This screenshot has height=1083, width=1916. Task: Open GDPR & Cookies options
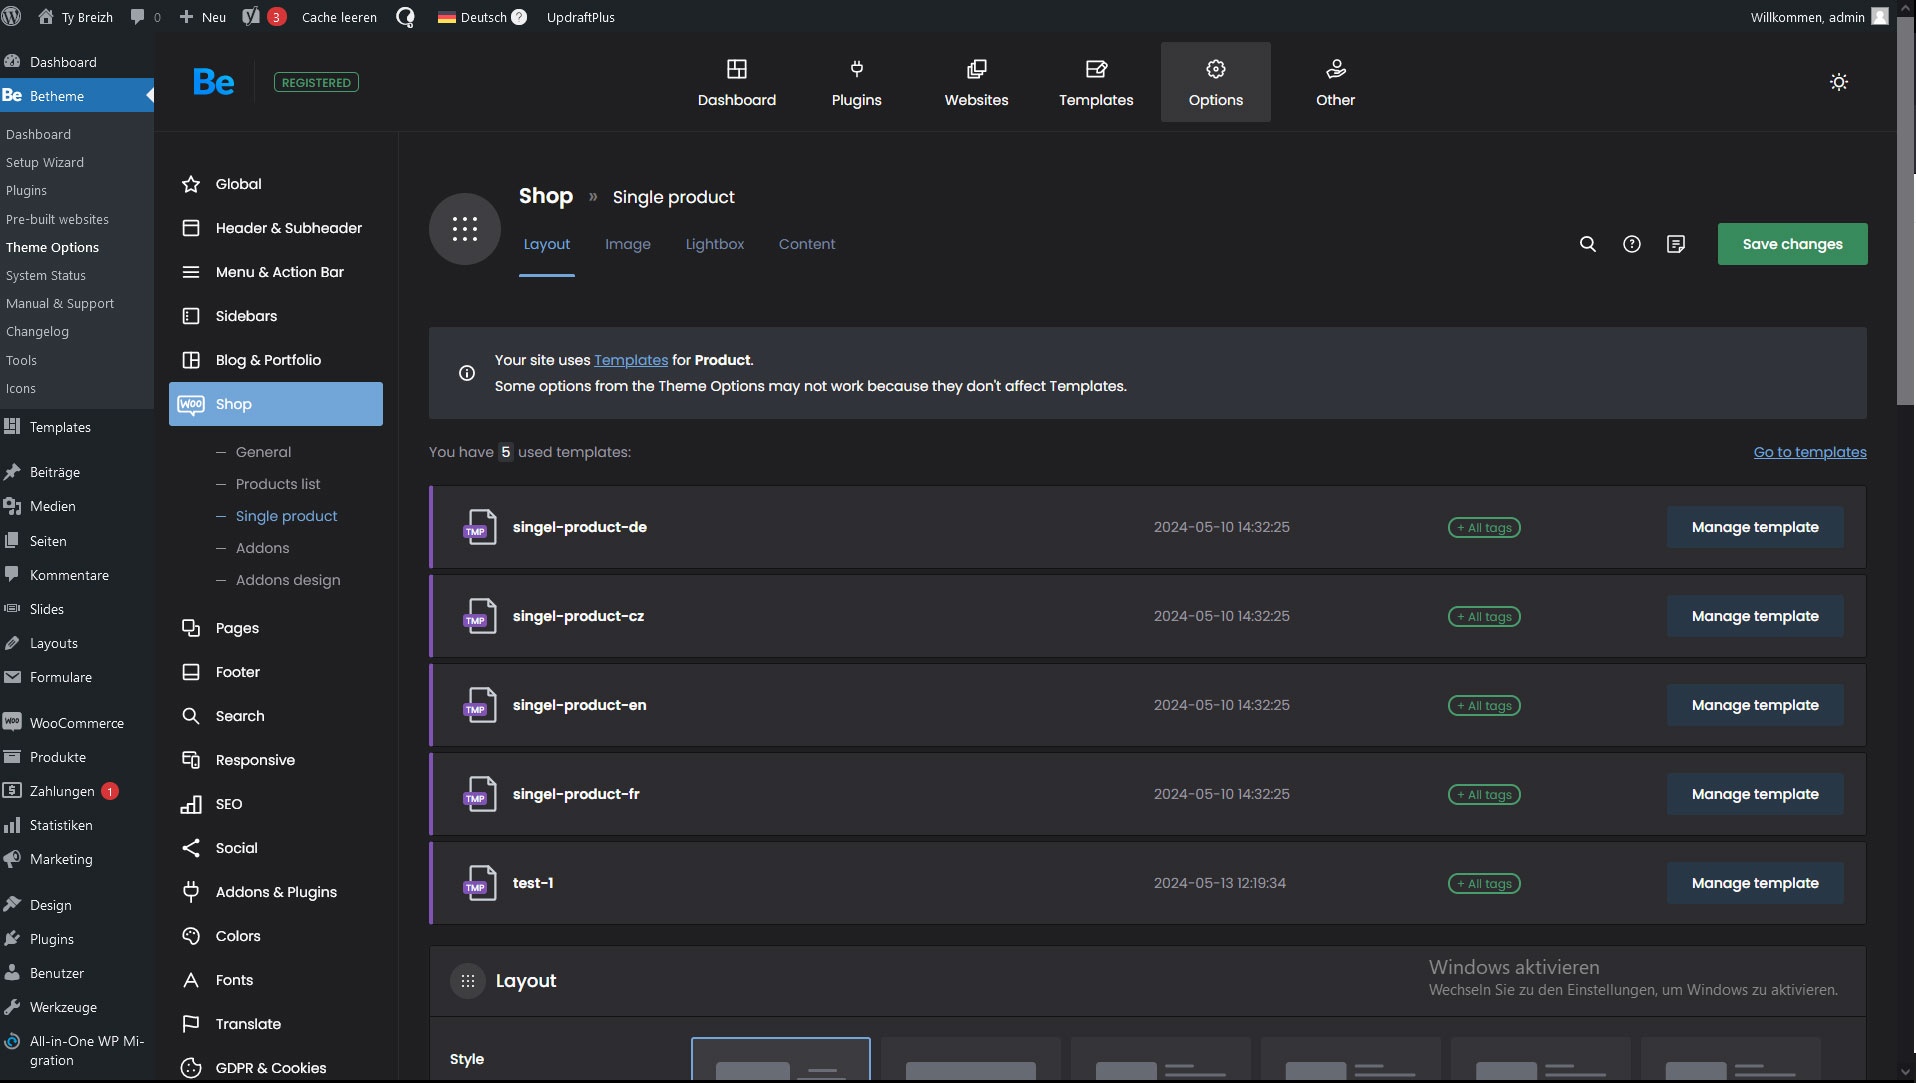[276, 1068]
